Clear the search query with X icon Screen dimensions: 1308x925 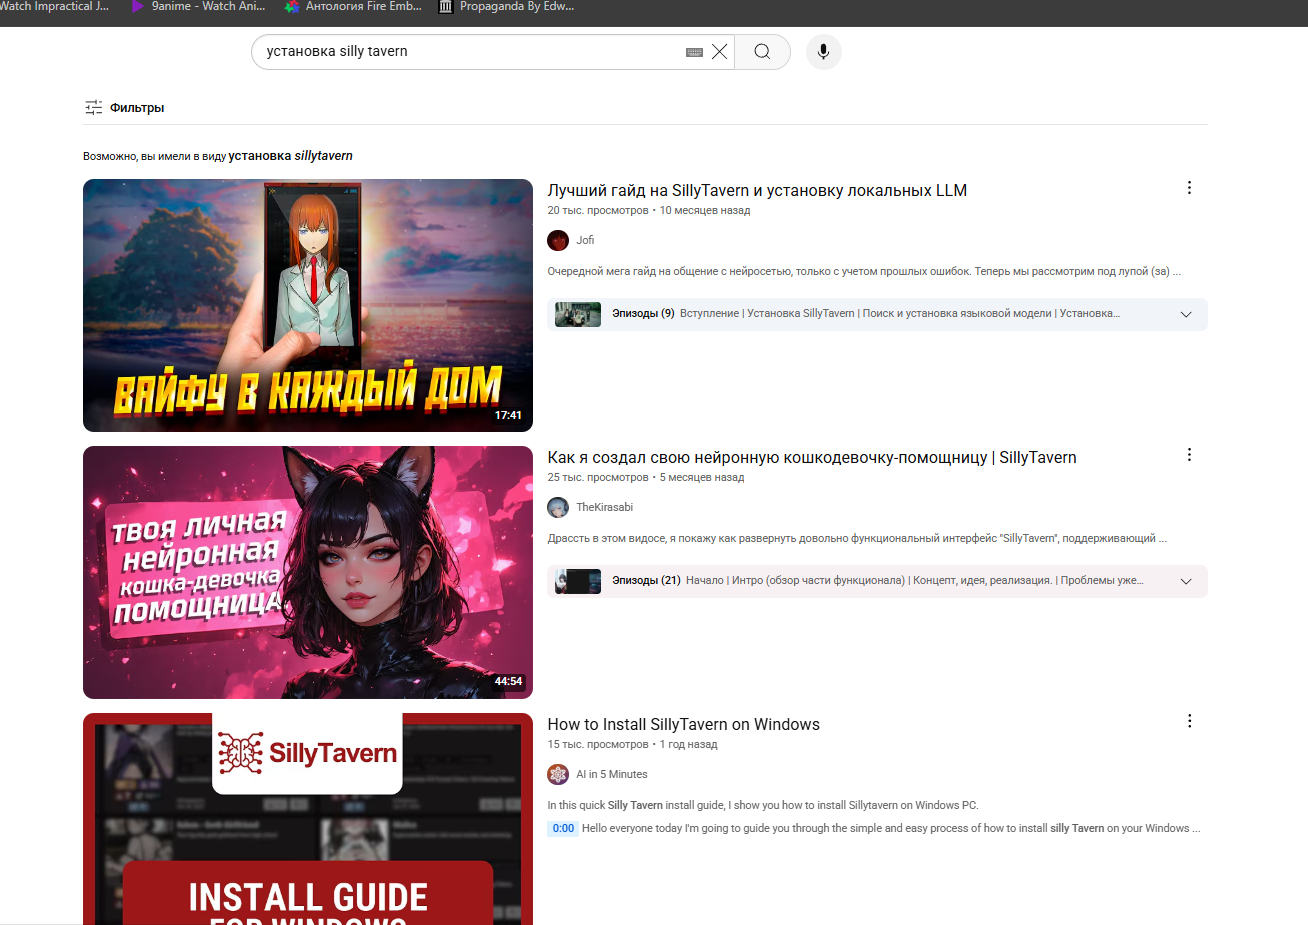click(719, 52)
